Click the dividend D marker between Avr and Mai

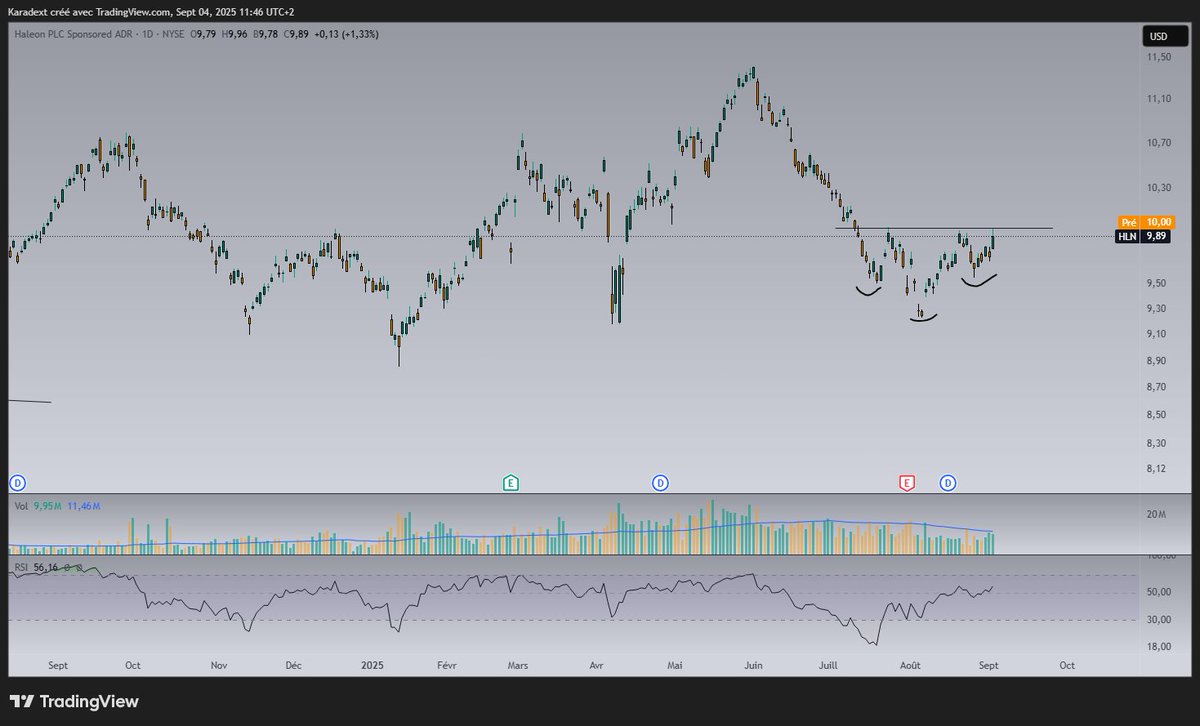point(660,483)
